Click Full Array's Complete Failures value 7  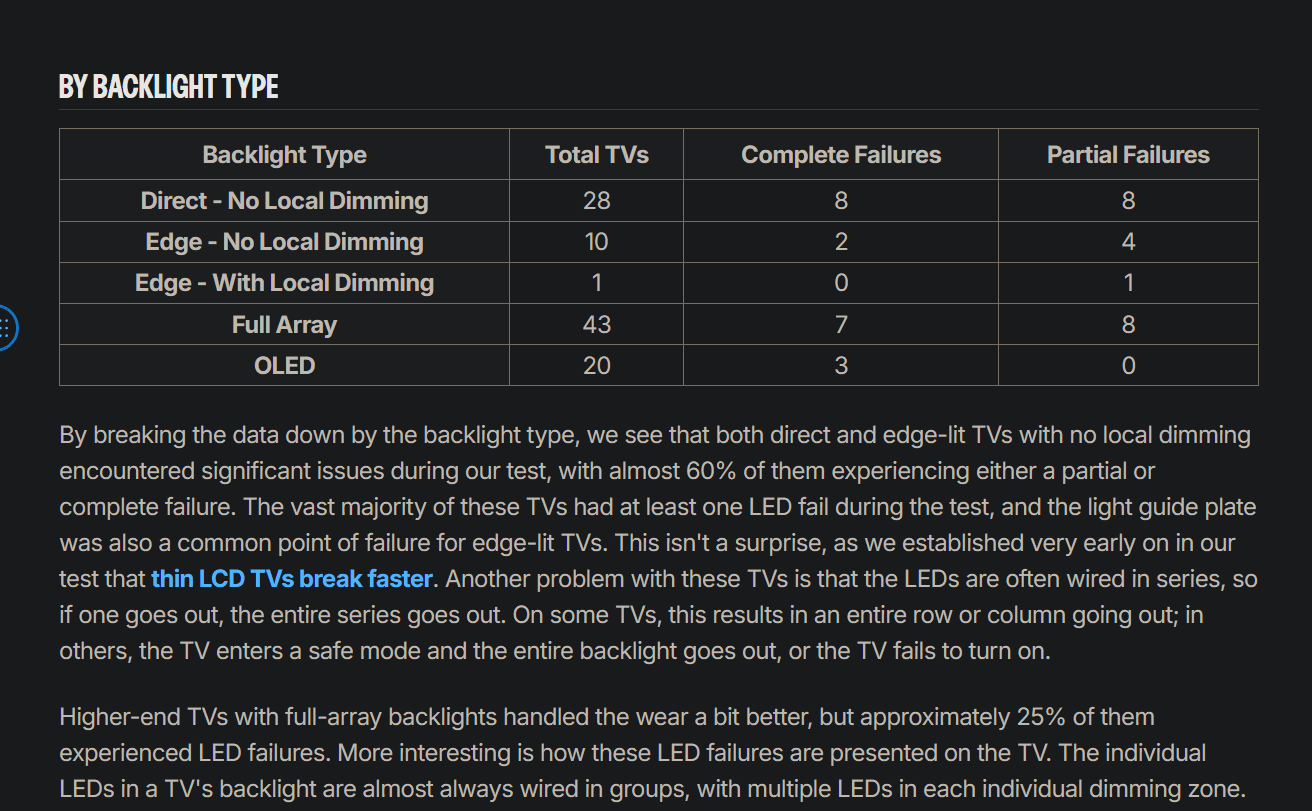point(840,325)
